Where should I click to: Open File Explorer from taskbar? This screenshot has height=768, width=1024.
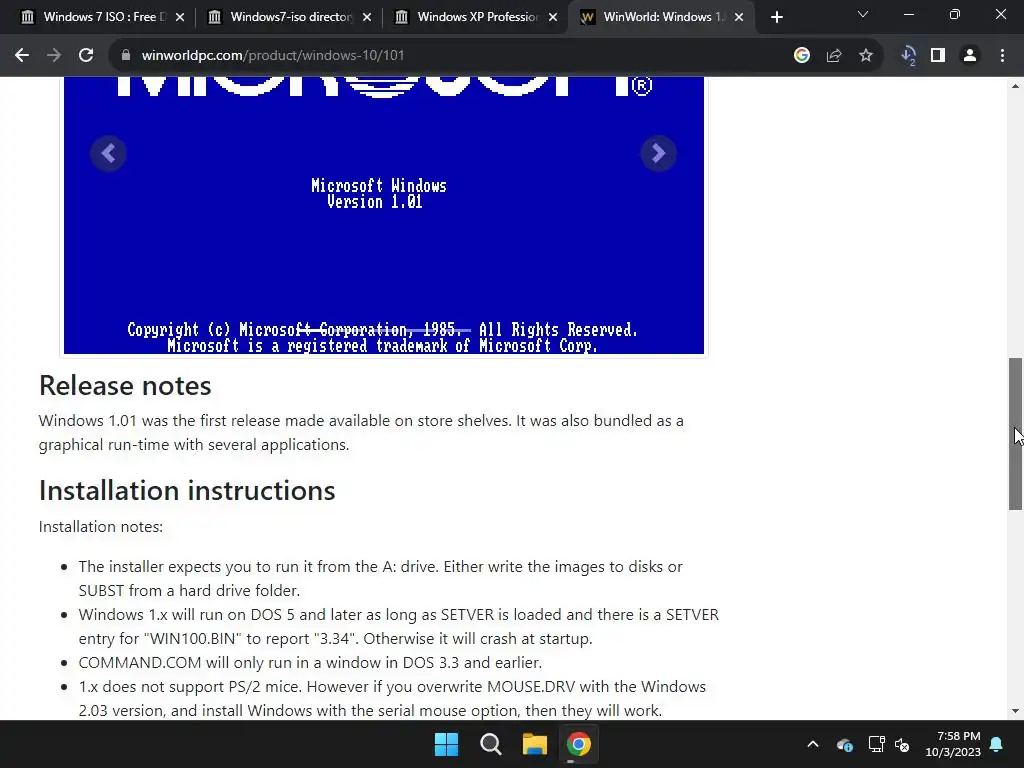point(534,744)
